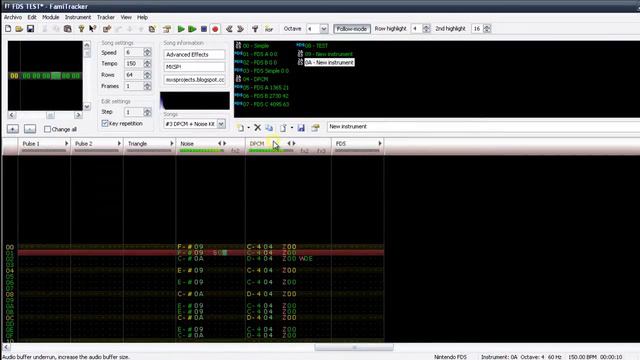
Task: Click the Advanced Effects song title field
Action: pyautogui.click(x=194, y=54)
